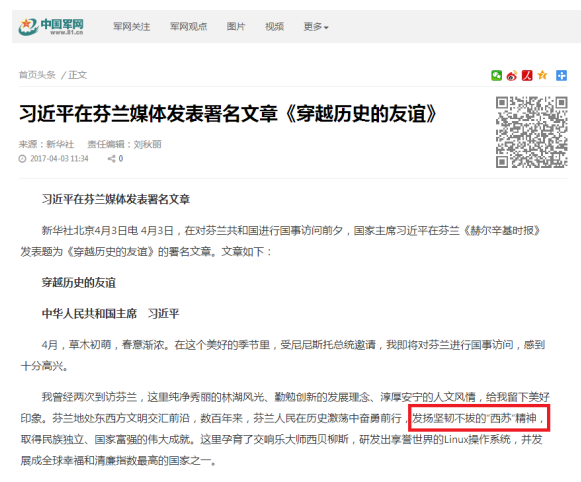Viewport: 581px width, 482px height.
Task: Go to the 图片 section
Action: coord(236,27)
